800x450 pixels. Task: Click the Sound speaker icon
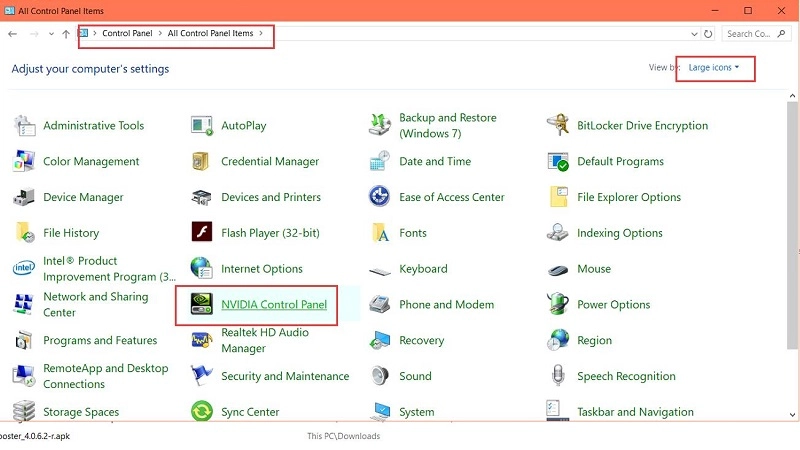pyautogui.click(x=380, y=377)
